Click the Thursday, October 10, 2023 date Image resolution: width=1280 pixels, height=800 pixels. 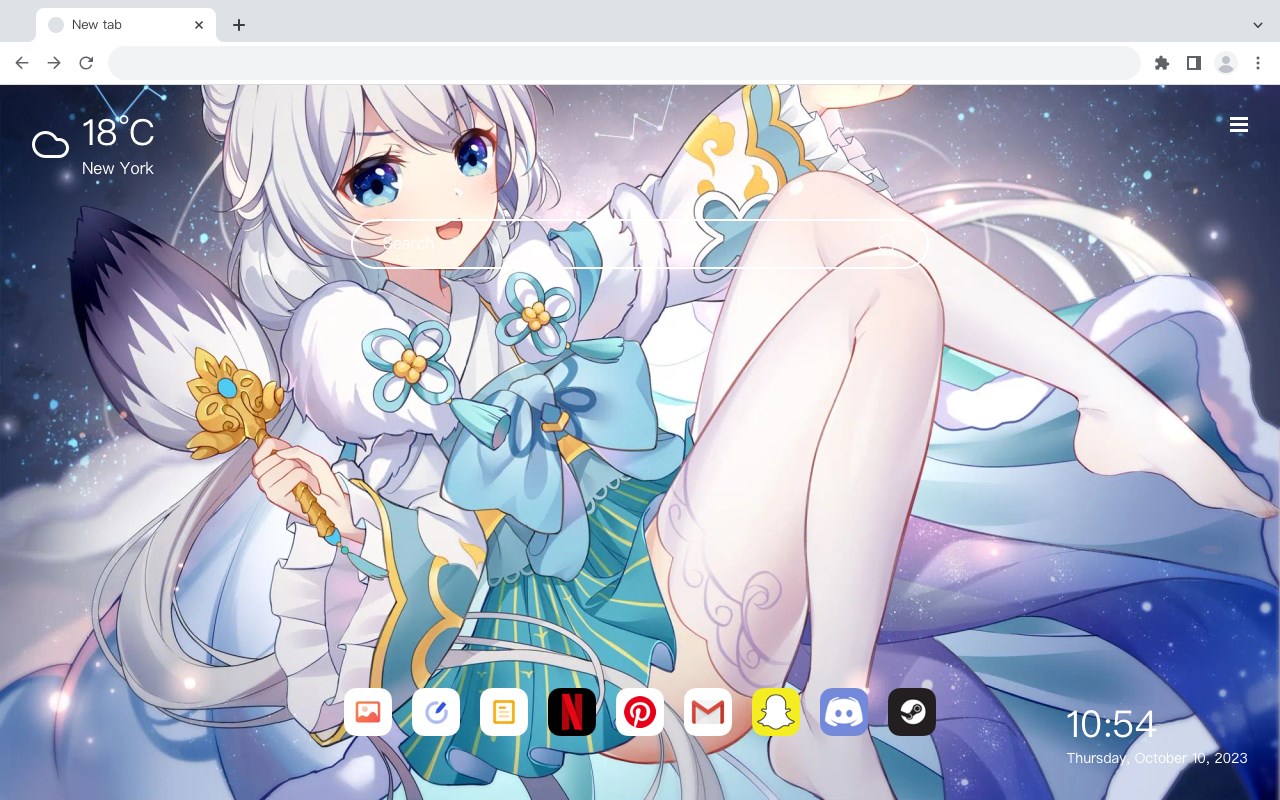[x=1157, y=758]
